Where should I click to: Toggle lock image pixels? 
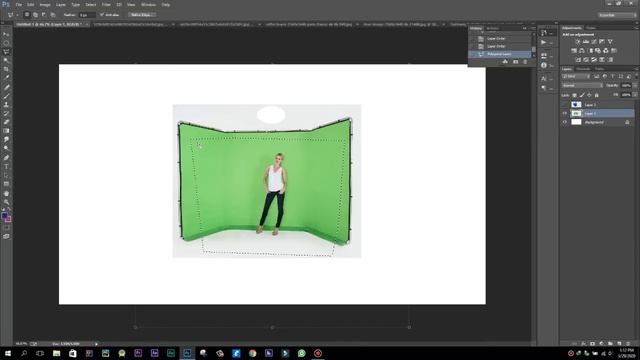click(x=582, y=95)
